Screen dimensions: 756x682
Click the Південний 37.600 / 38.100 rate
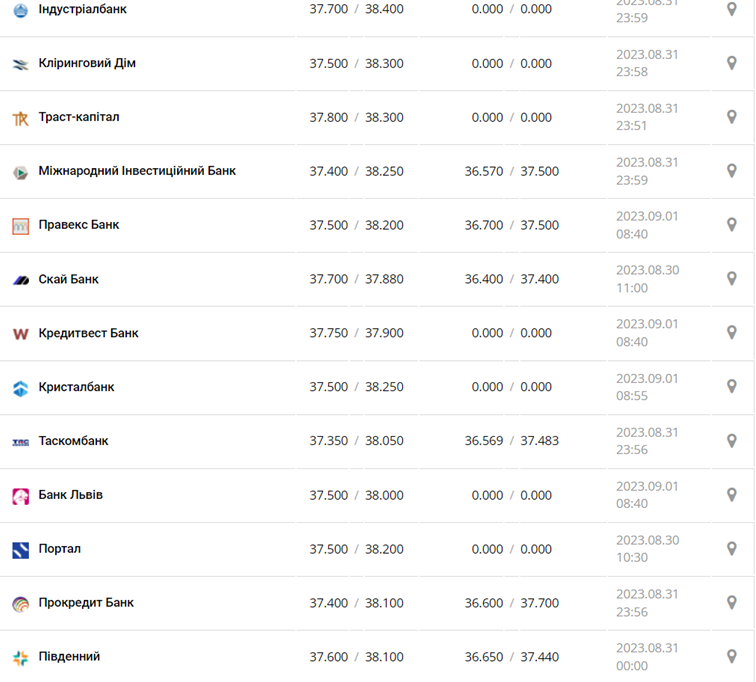(356, 657)
